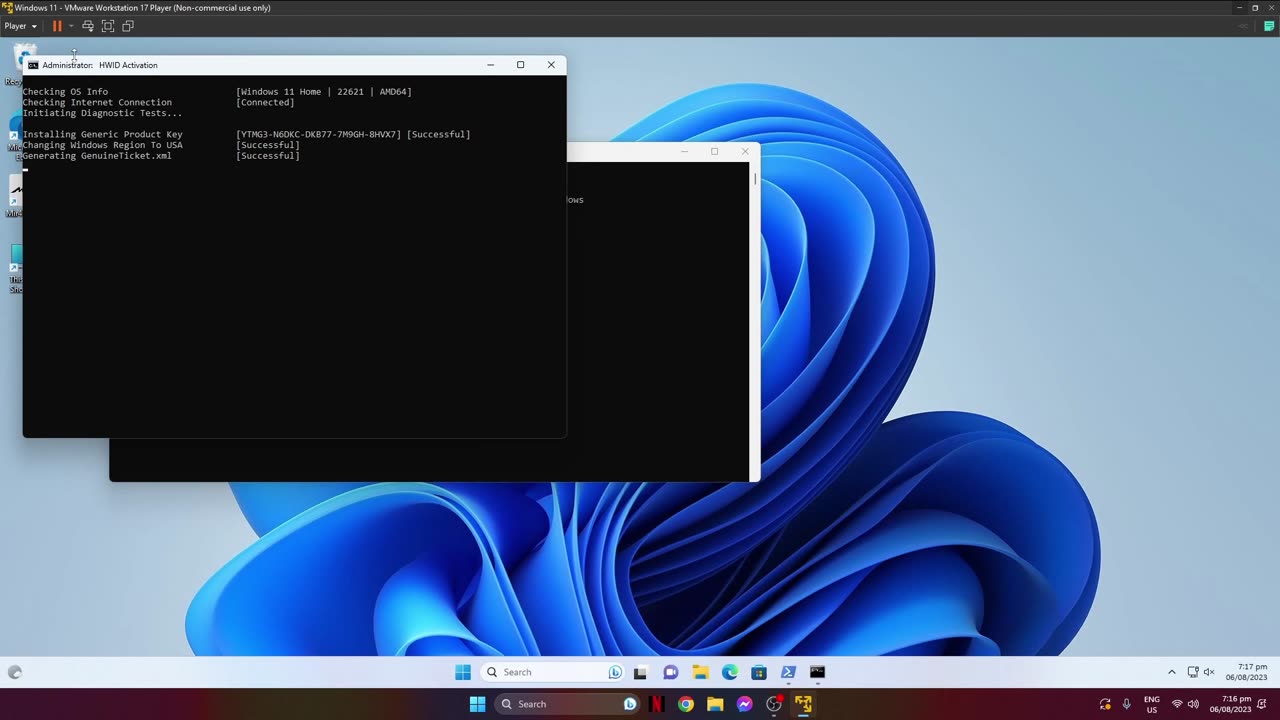Launch Netflix from the host taskbar

(x=656, y=704)
